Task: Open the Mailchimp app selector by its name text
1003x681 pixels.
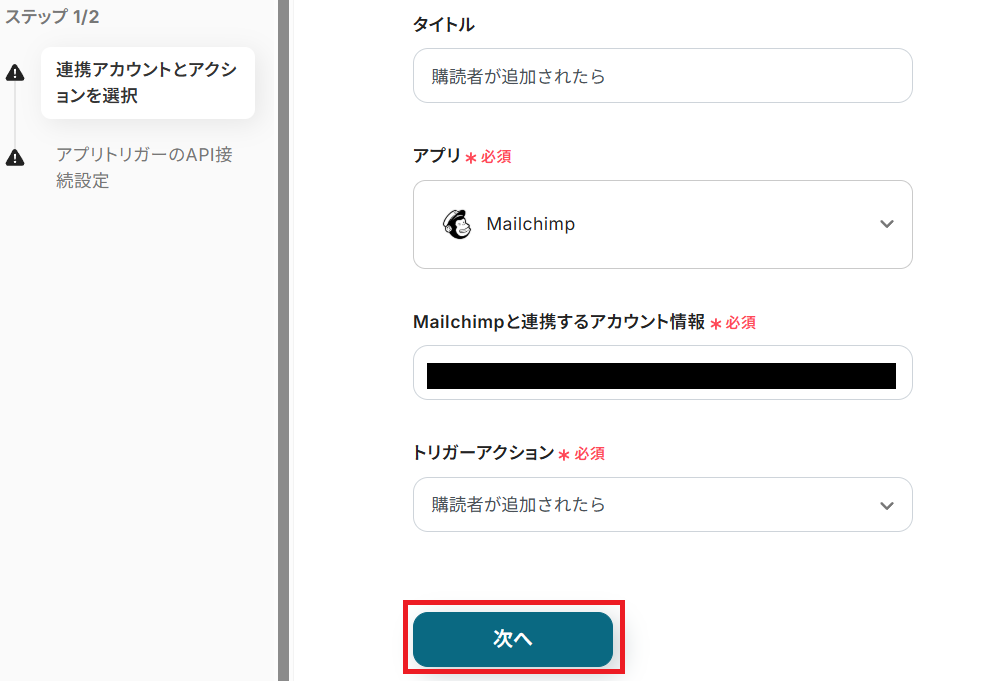Action: tap(530, 224)
